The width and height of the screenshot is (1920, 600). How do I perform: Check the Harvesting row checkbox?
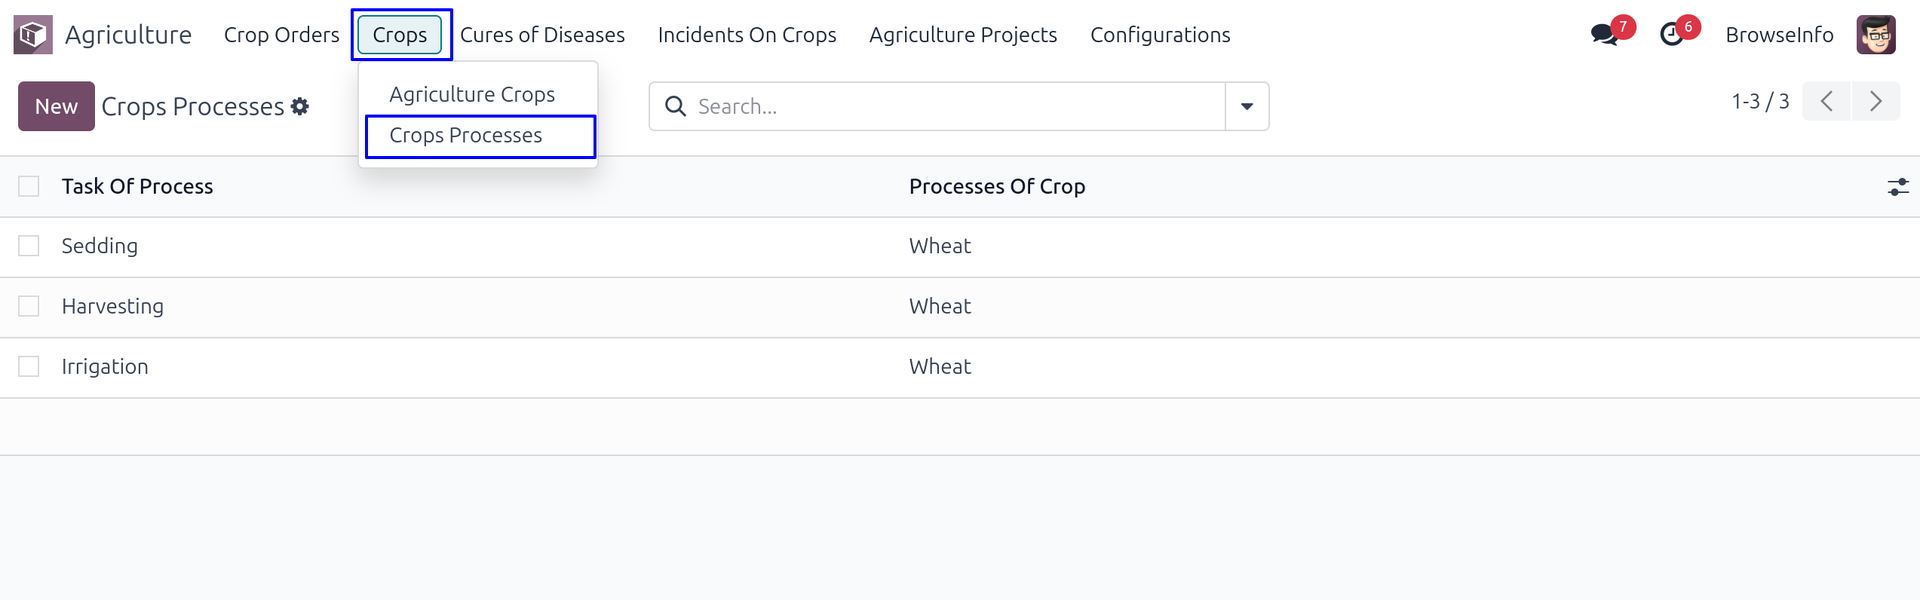(29, 306)
